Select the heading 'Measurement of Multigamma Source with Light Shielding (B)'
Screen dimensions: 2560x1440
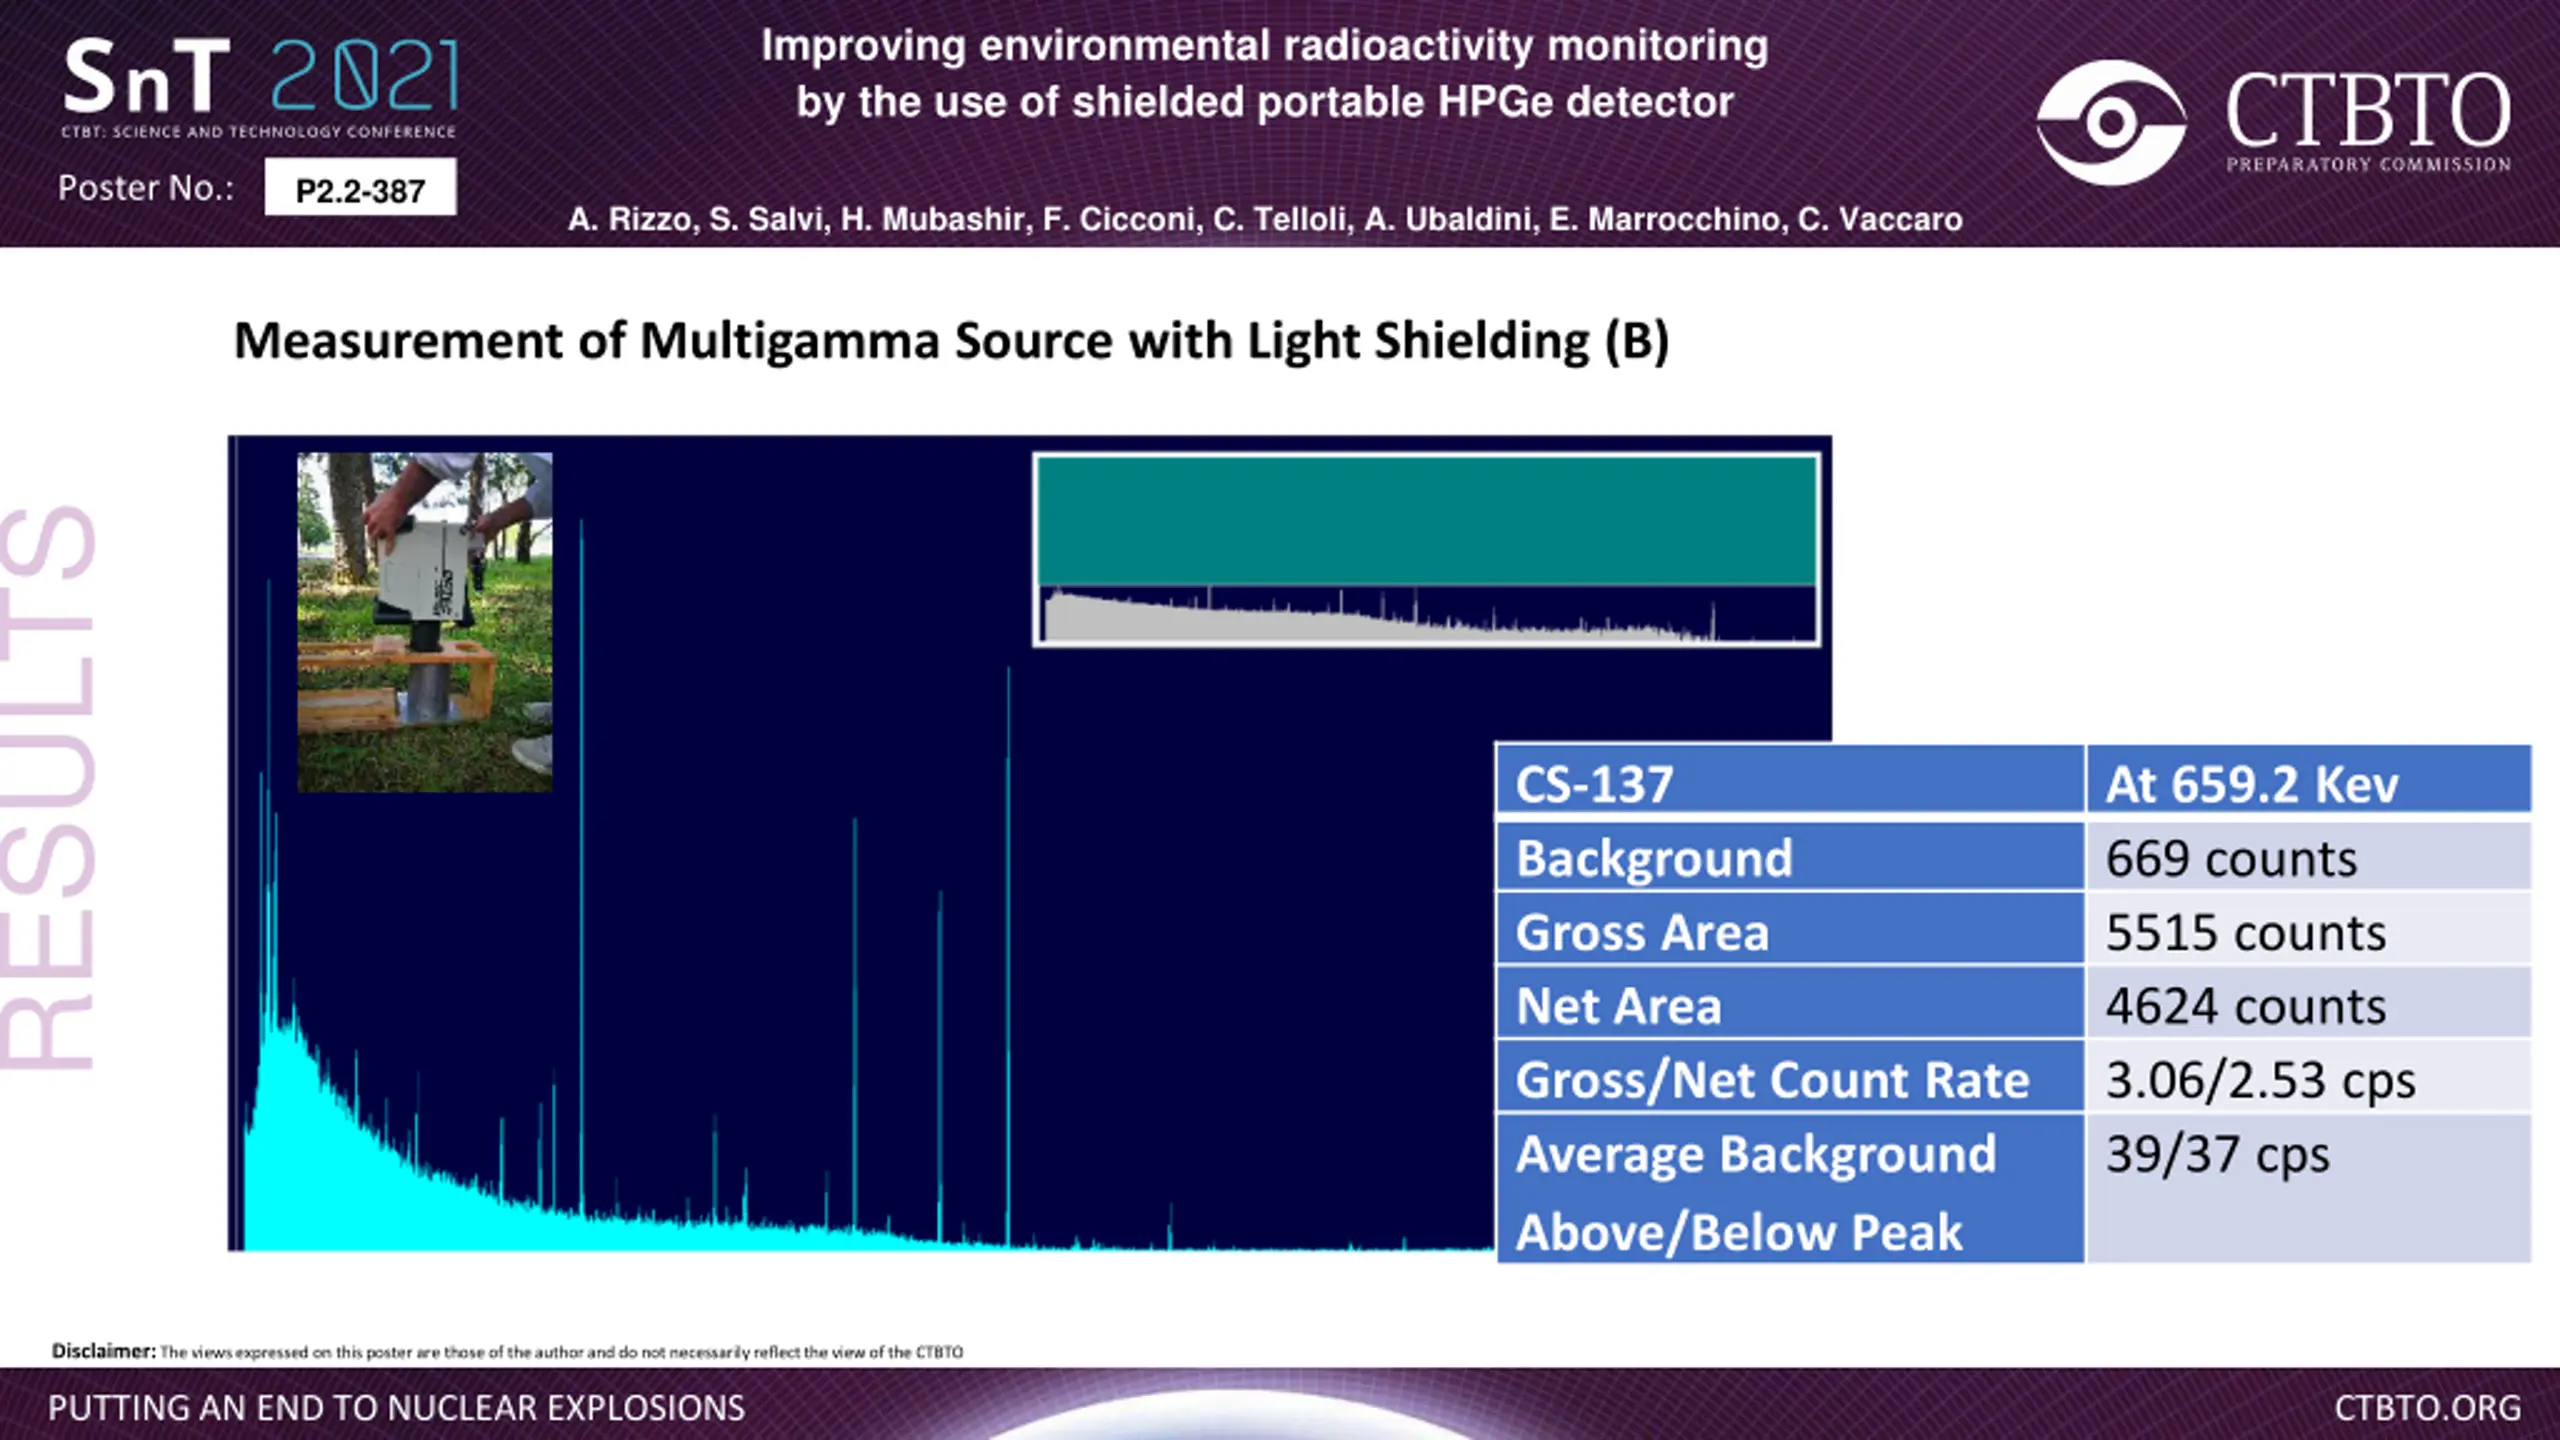[x=951, y=341]
